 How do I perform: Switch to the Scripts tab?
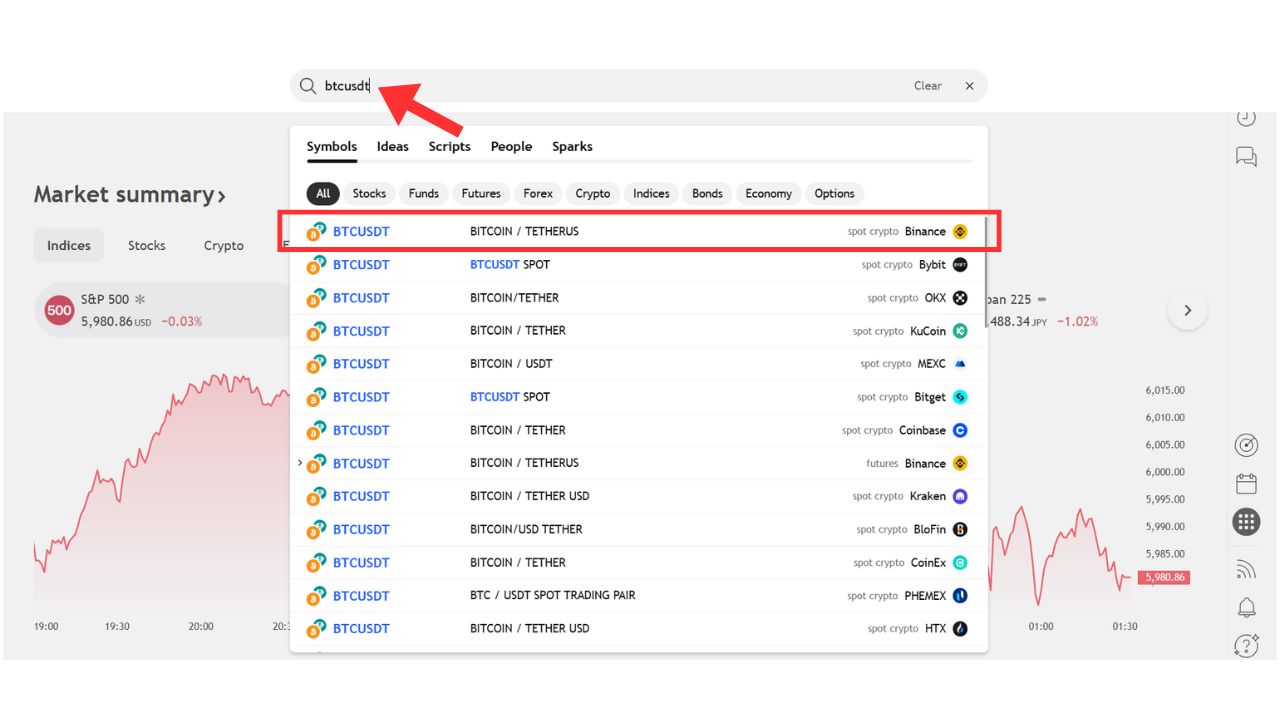450,146
